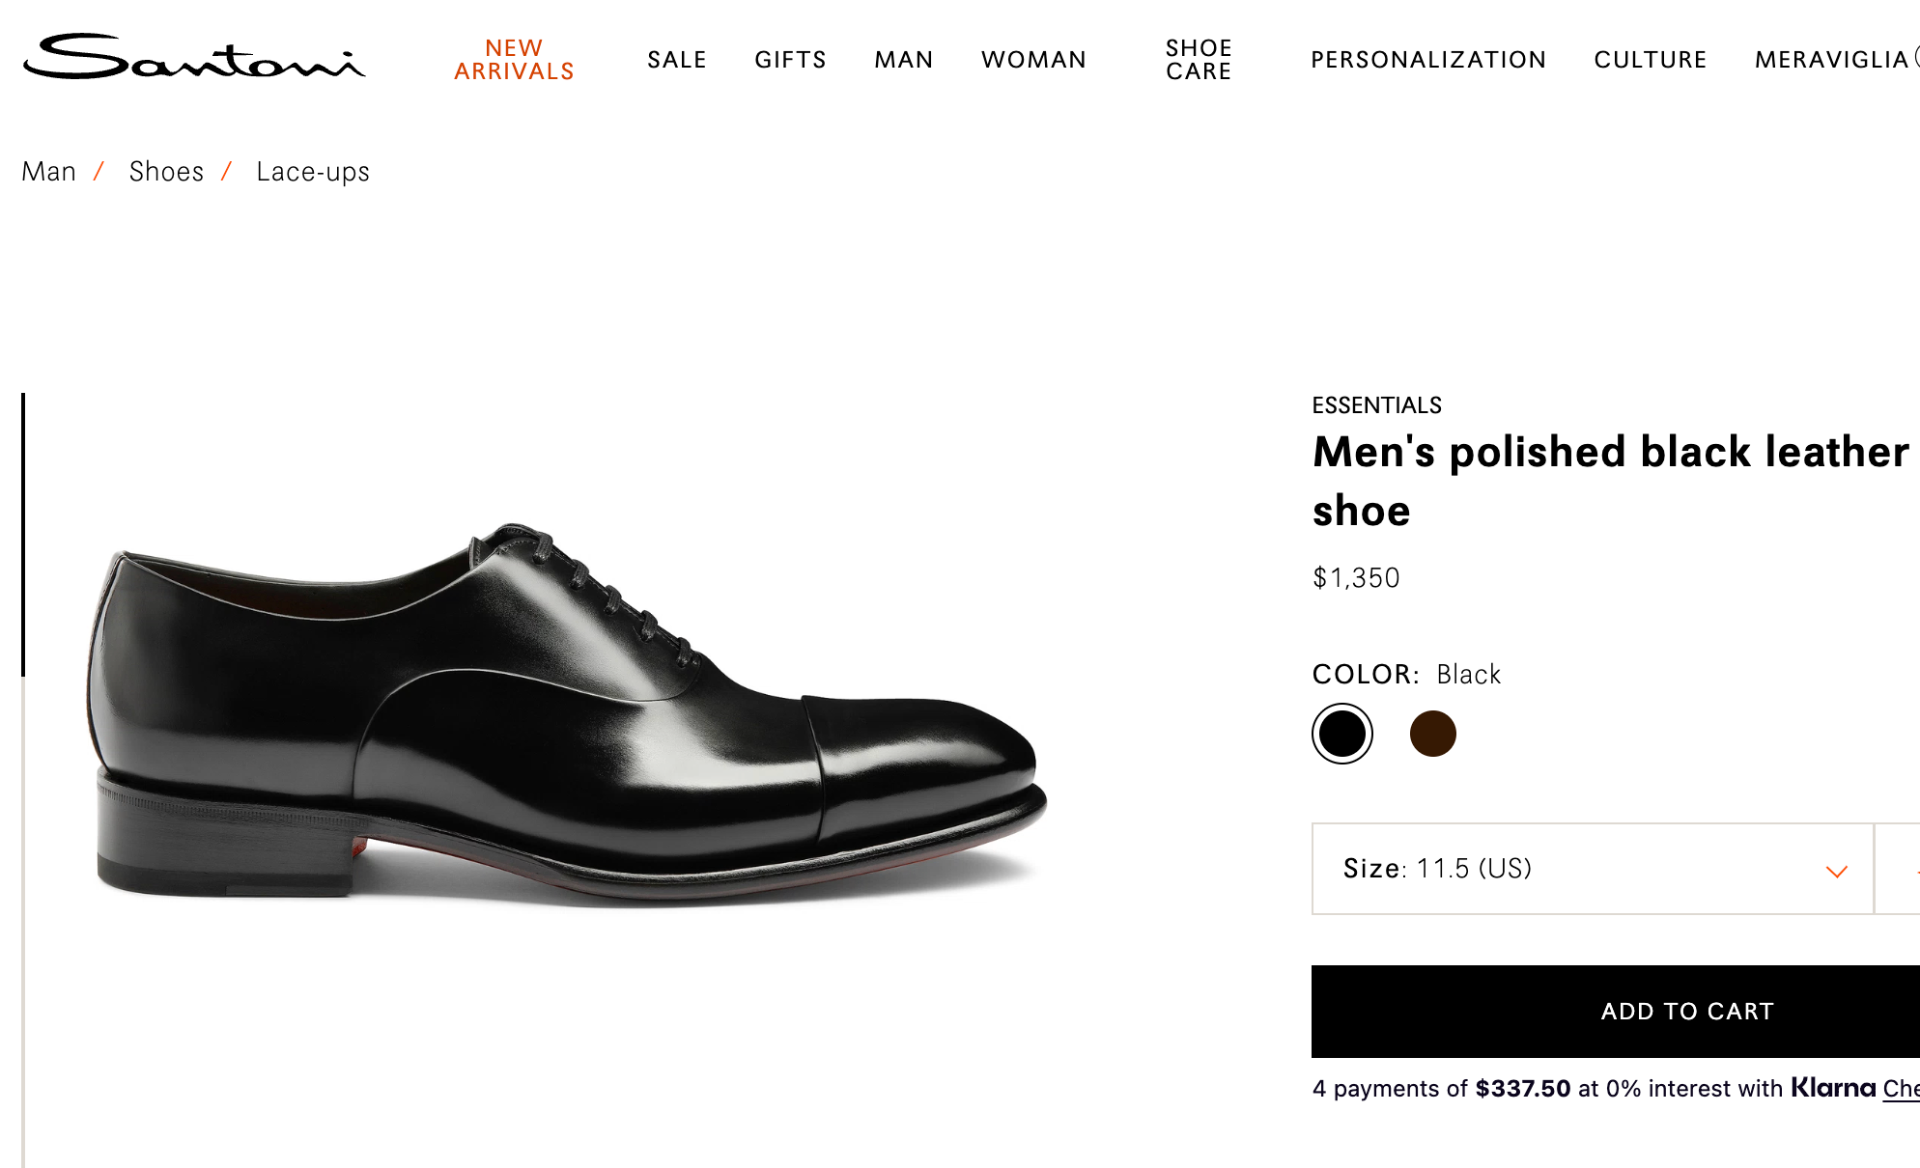
Task: Open the SALE menu
Action: tap(676, 59)
